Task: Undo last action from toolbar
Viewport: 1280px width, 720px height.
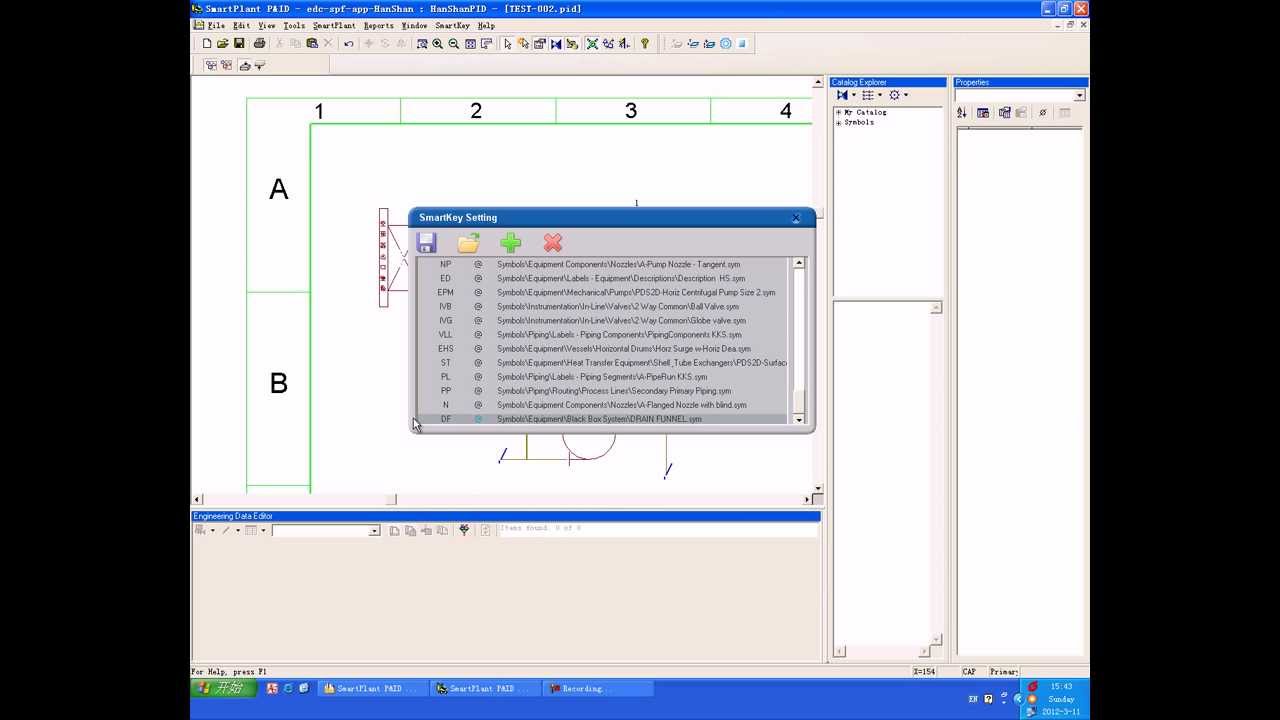Action: tap(349, 44)
